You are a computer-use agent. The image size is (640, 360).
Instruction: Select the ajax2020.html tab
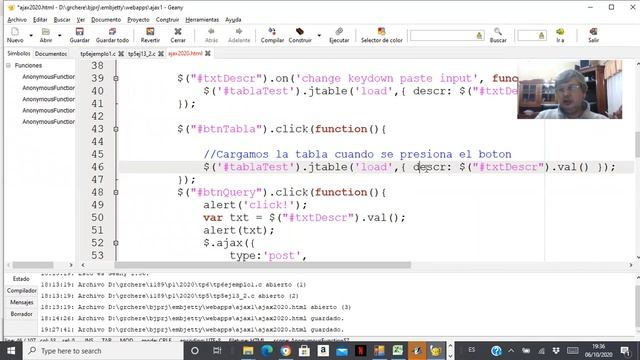[185, 53]
